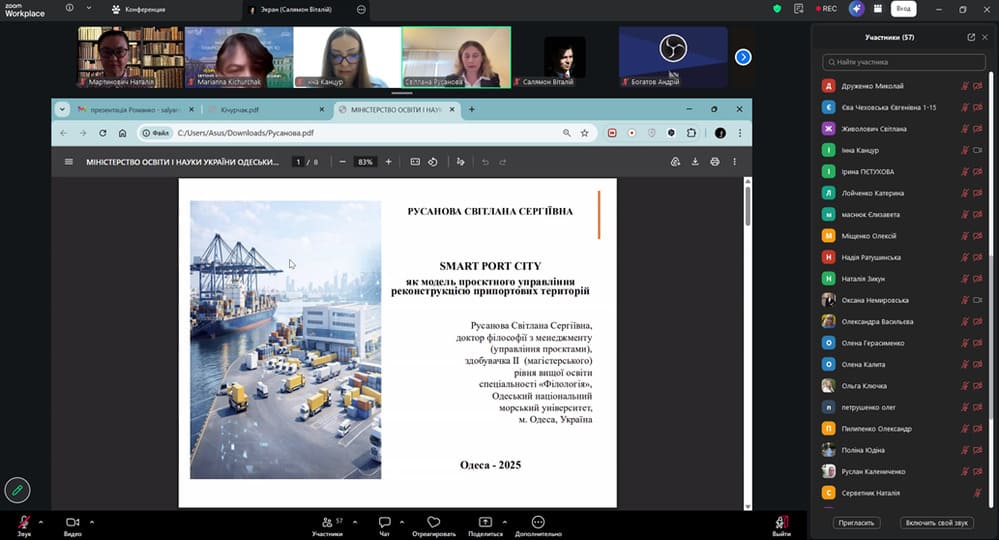Click the Отреагировать heart icon

[433, 522]
